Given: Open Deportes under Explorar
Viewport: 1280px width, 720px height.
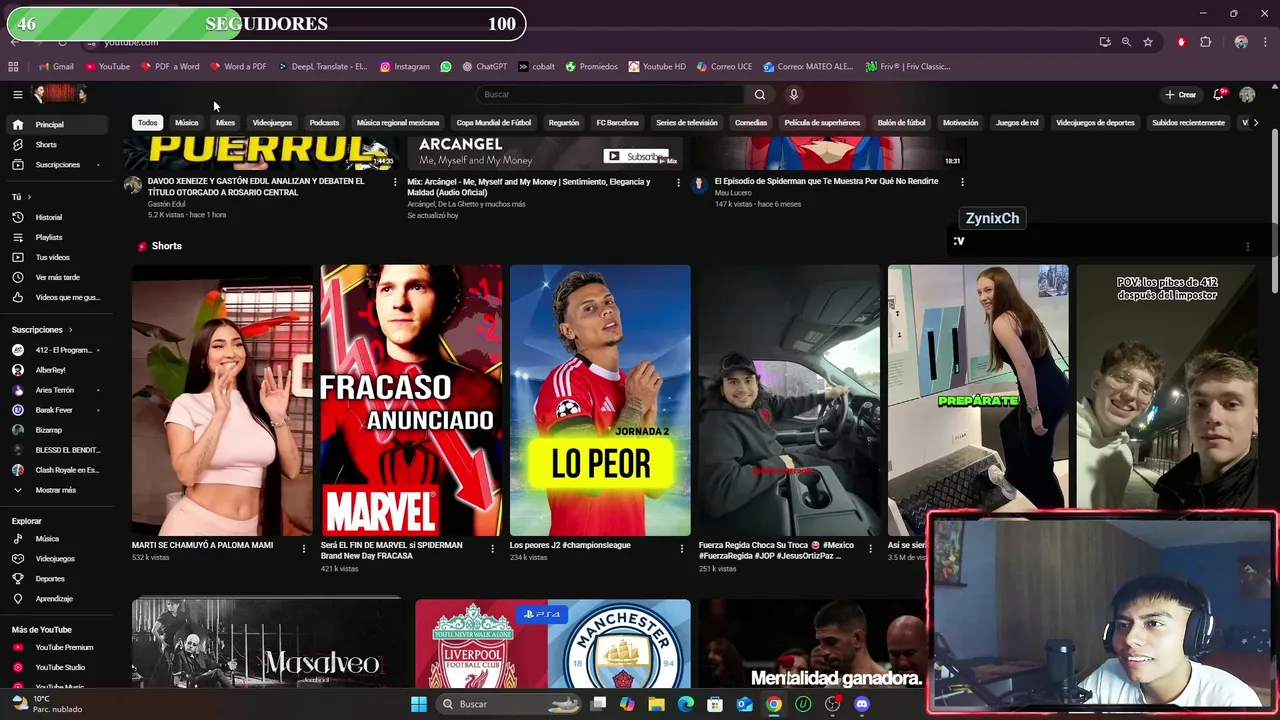Looking at the screenshot, I should click(x=57, y=579).
